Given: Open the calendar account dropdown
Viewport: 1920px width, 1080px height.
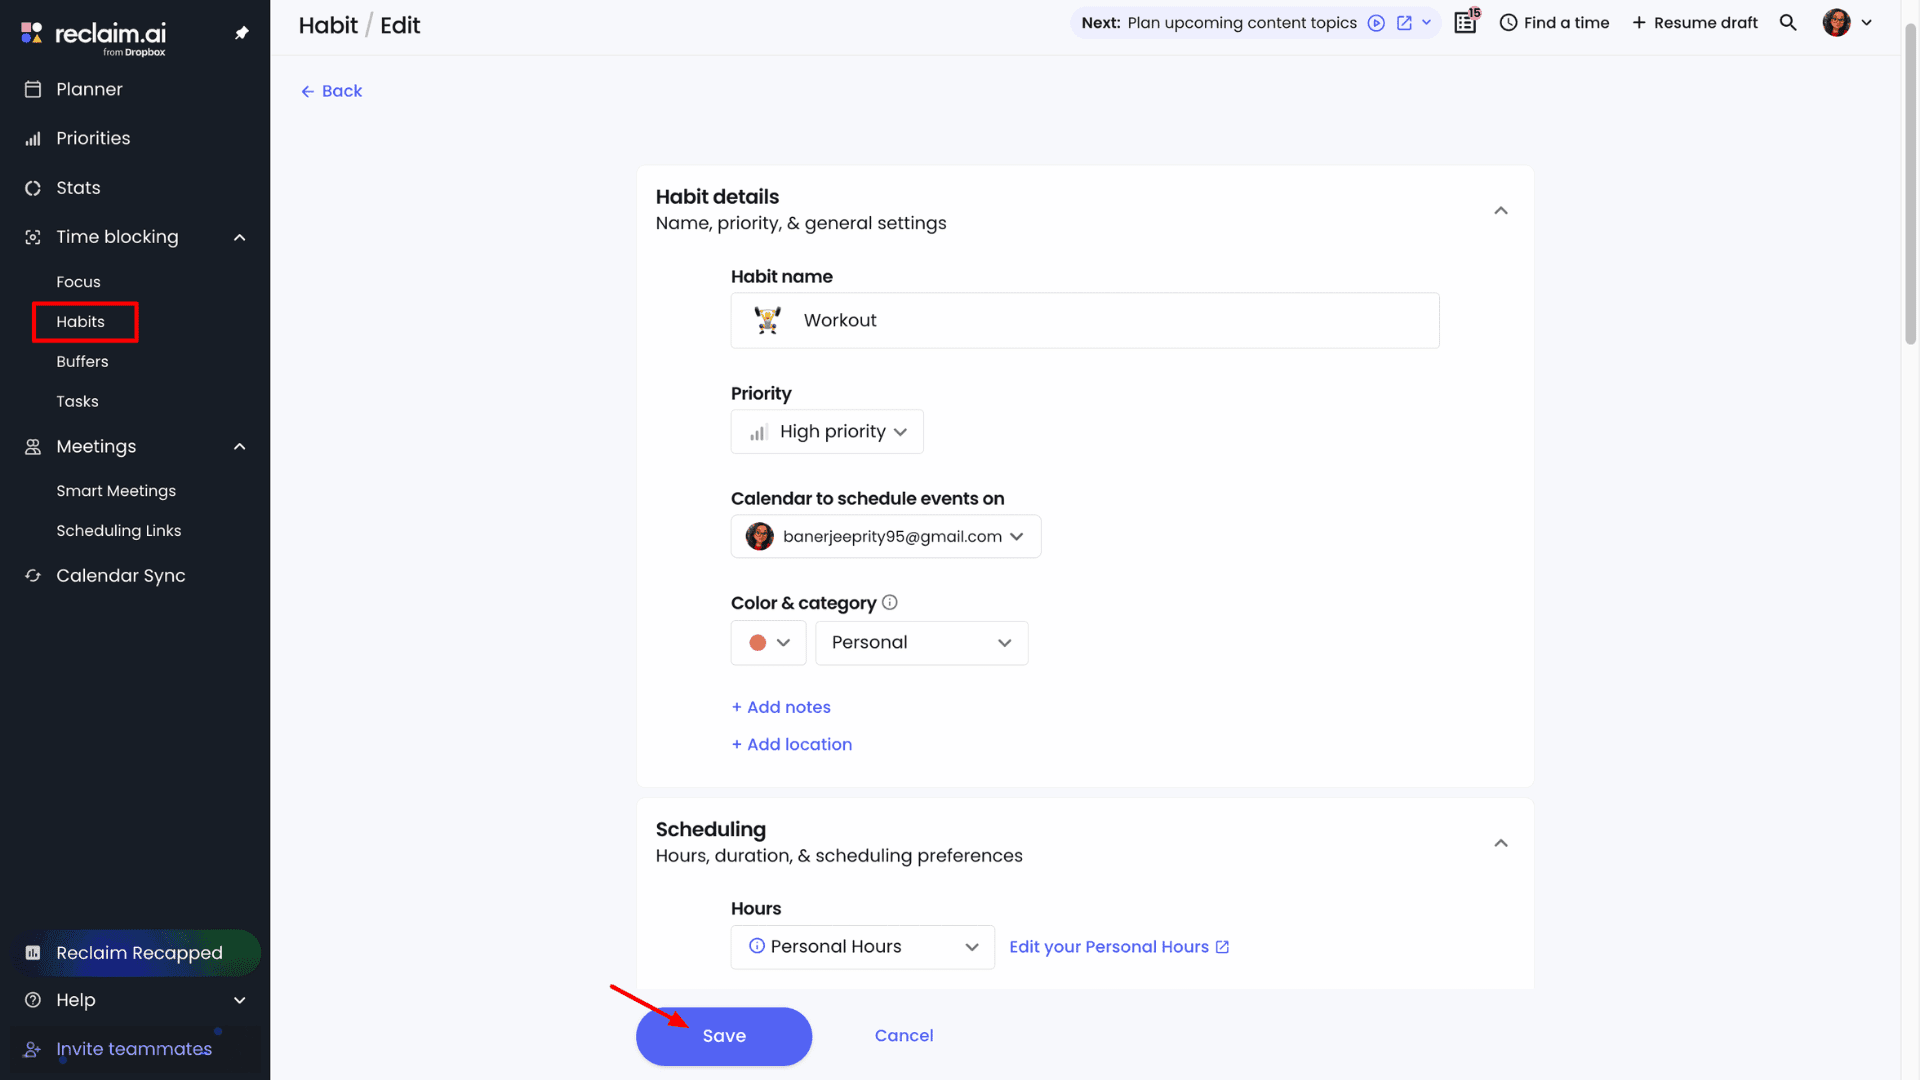Looking at the screenshot, I should pyautogui.click(x=885, y=537).
